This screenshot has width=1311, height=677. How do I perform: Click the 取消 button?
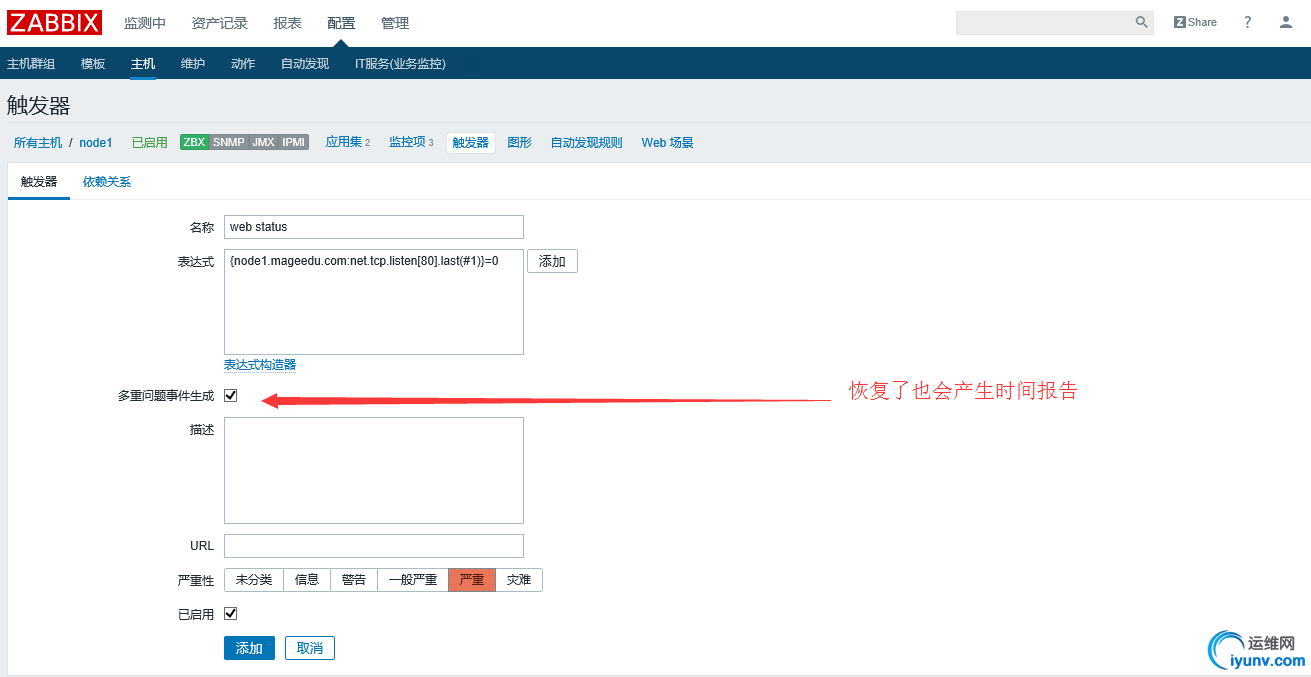[310, 648]
